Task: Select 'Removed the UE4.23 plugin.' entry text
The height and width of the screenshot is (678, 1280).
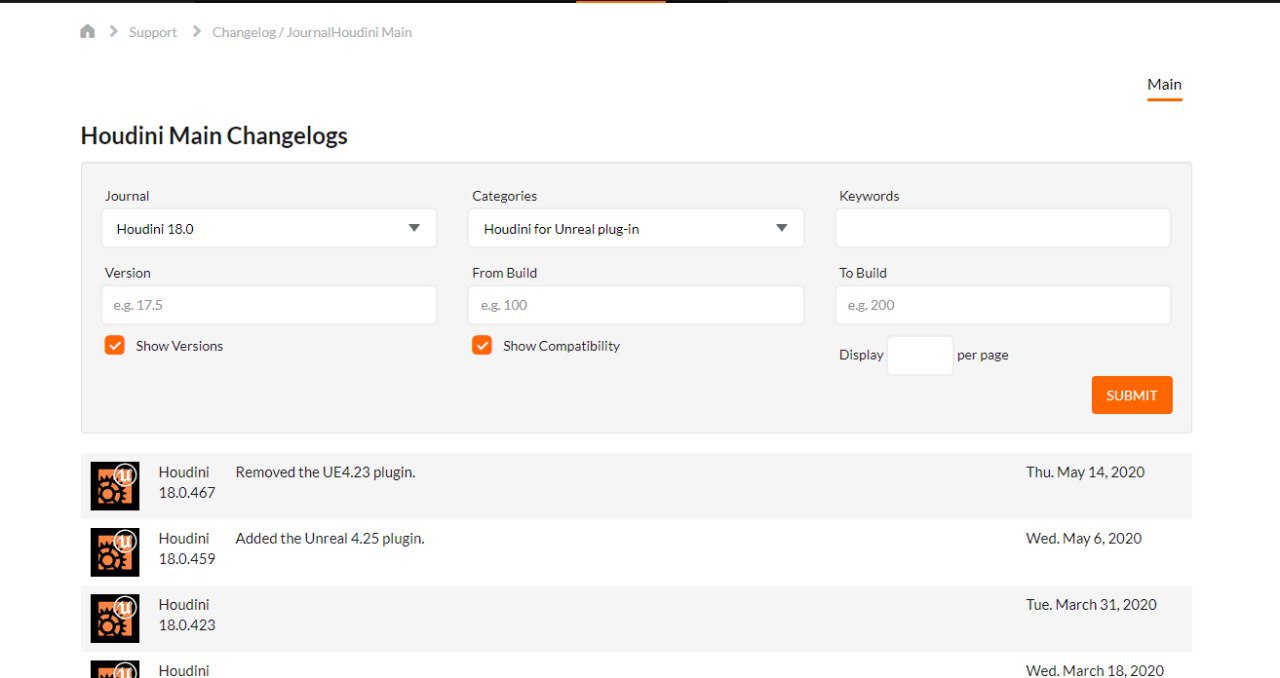Action: pos(325,472)
